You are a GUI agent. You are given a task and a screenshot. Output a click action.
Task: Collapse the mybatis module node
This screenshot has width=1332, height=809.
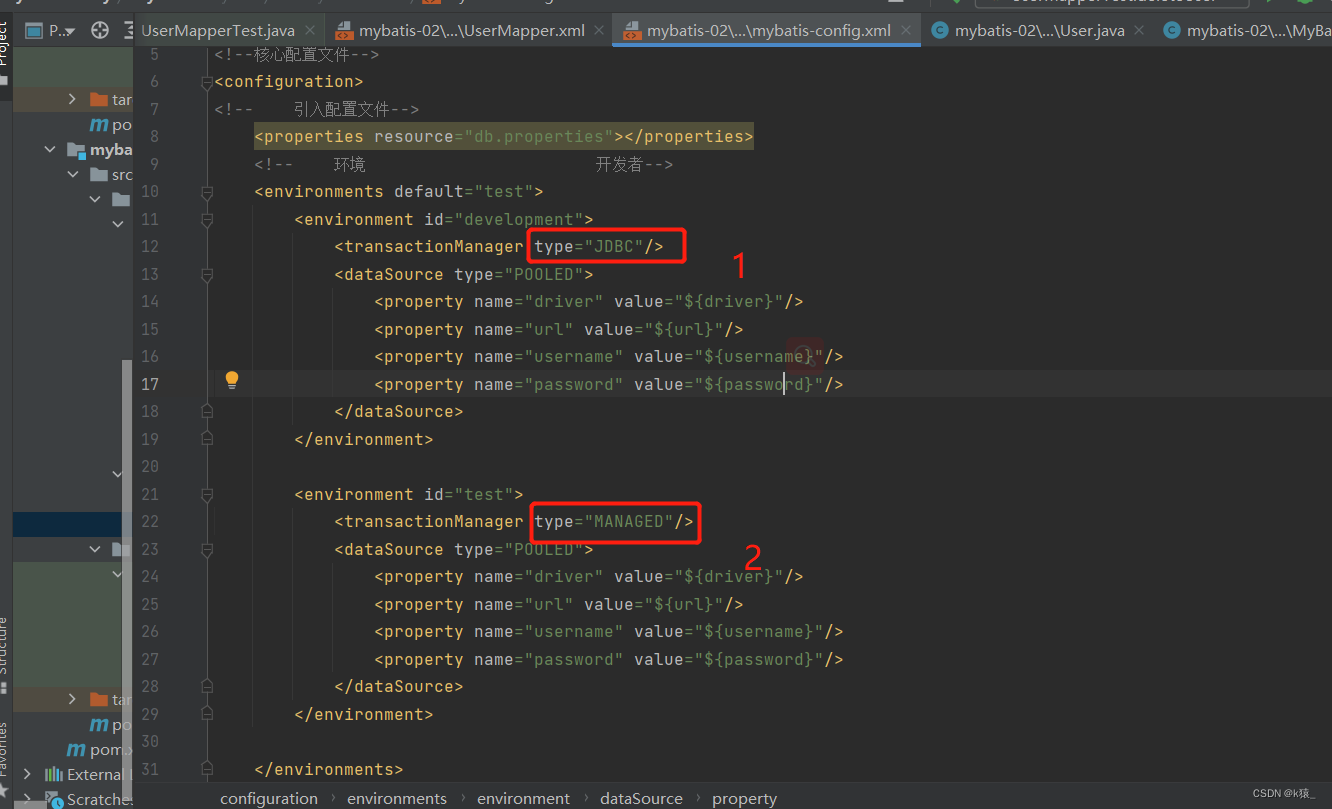50,150
